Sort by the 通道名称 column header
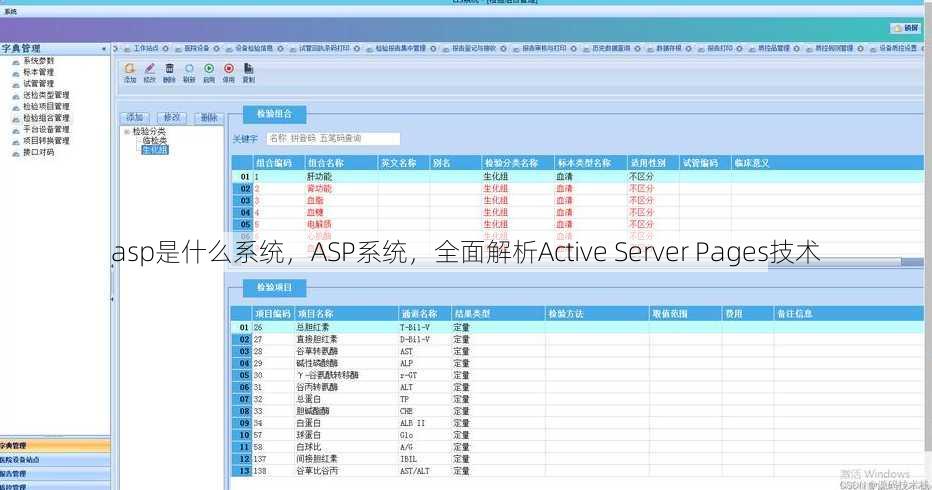 click(x=424, y=313)
